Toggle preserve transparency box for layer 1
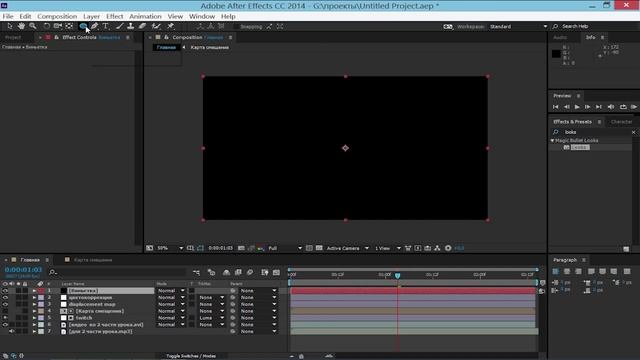 191,291
